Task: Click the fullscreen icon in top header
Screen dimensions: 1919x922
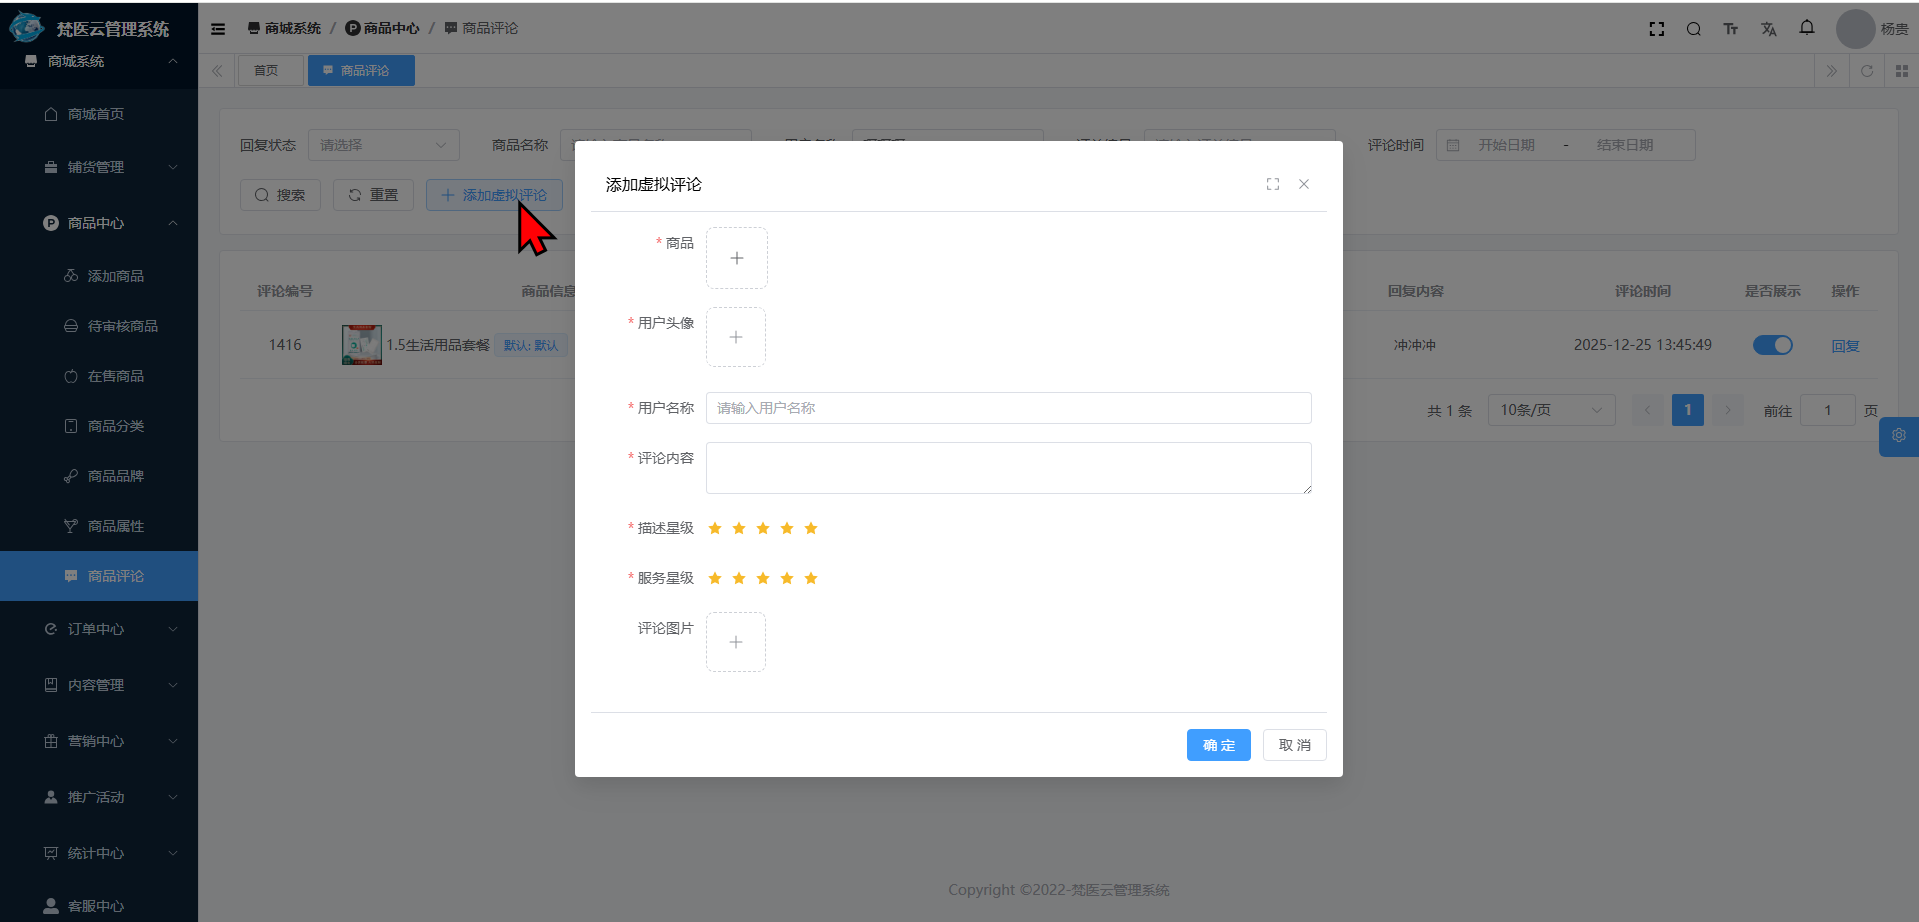Action: pos(1657,29)
